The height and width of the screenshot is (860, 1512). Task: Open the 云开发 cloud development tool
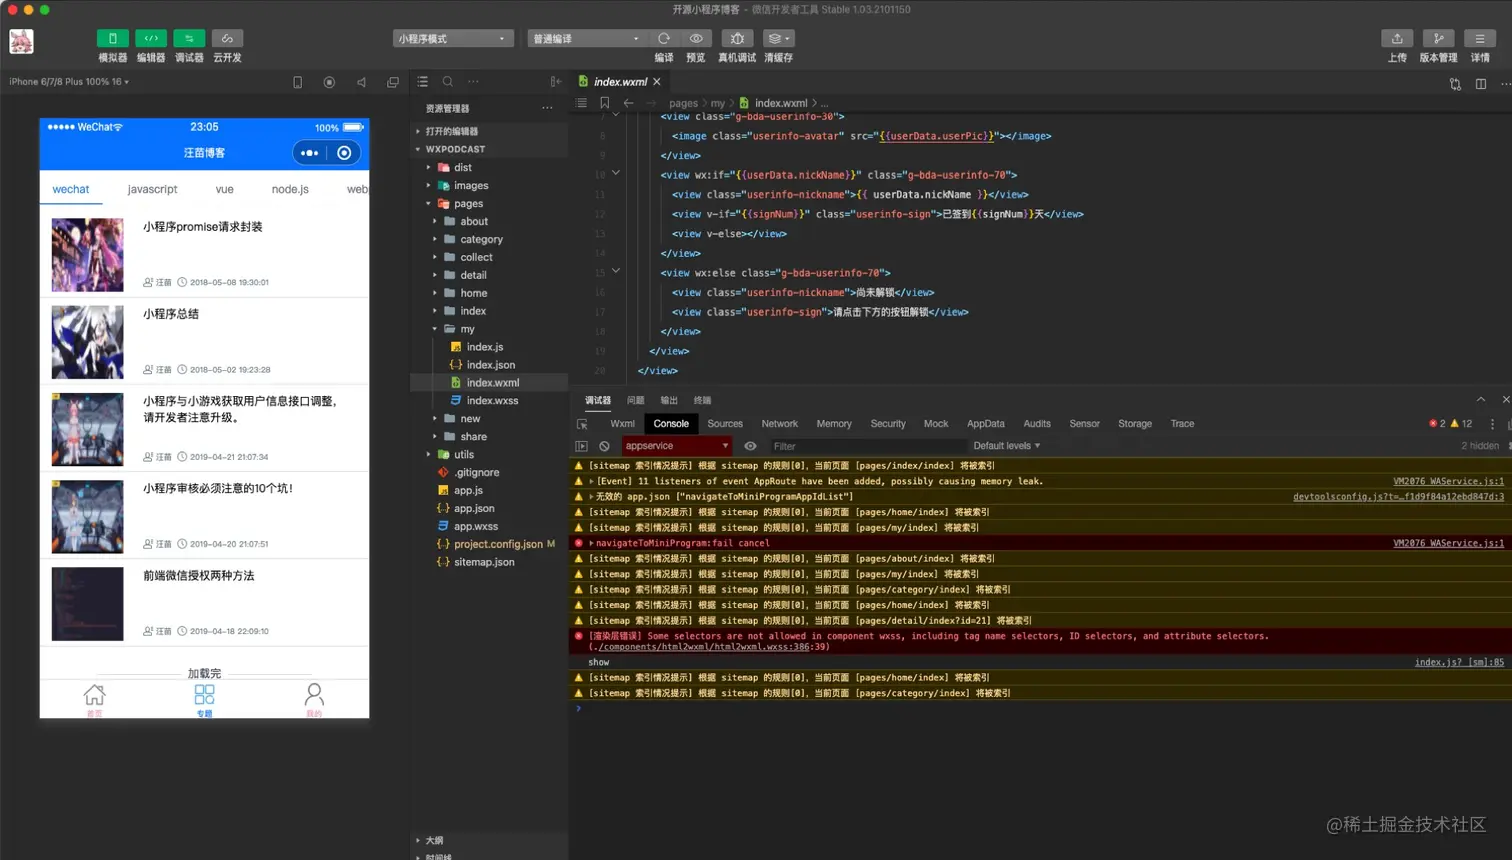coord(227,39)
